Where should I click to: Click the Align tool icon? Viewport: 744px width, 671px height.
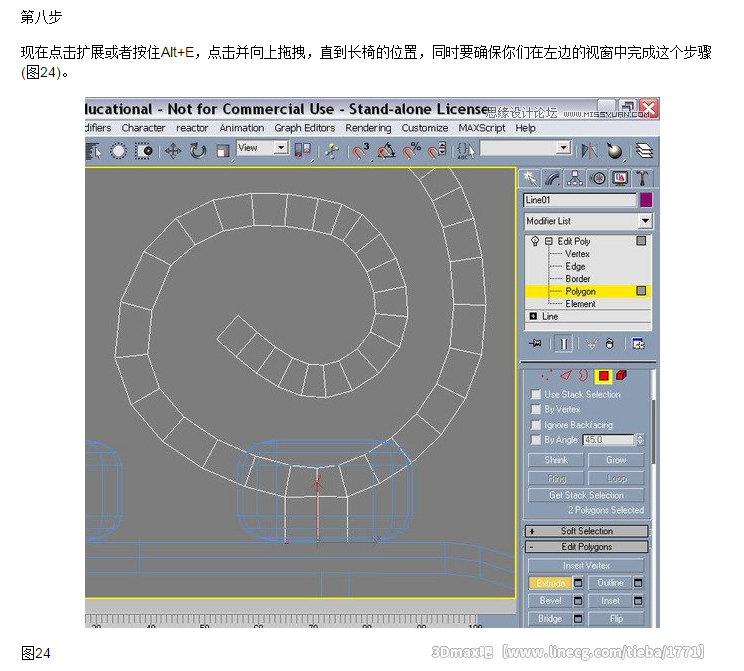tap(614, 151)
